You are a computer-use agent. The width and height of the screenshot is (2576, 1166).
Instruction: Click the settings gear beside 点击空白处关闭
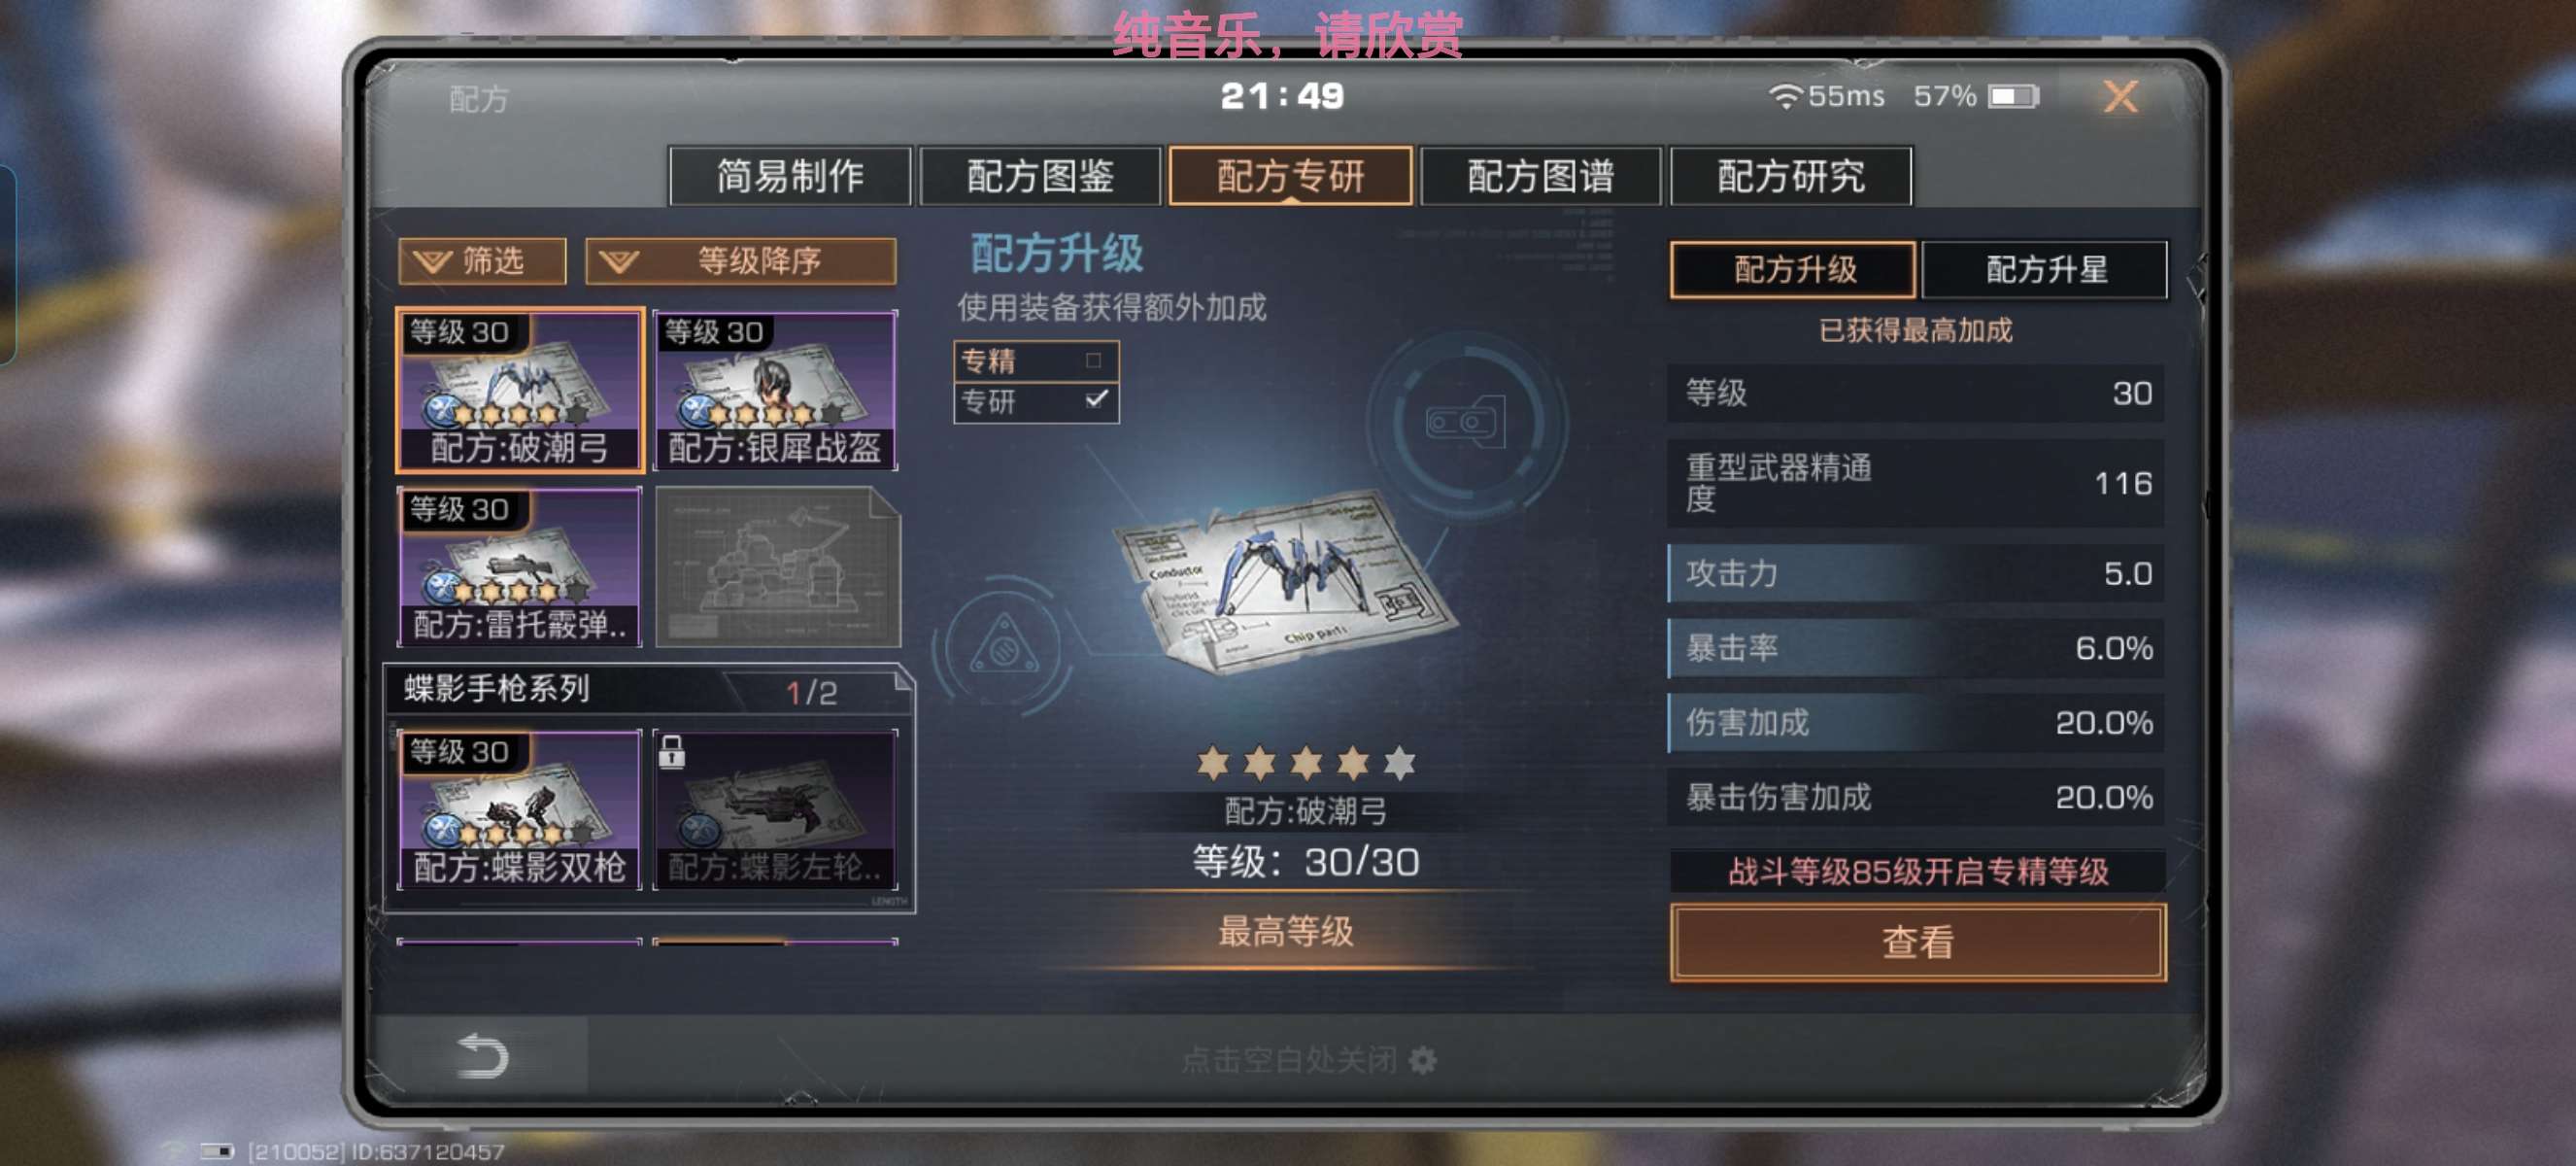1422,1059
